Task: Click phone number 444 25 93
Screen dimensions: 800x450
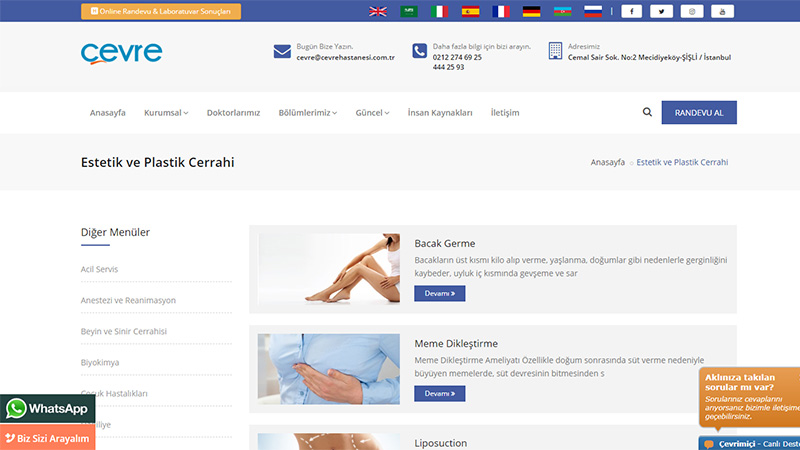Action: click(448, 67)
